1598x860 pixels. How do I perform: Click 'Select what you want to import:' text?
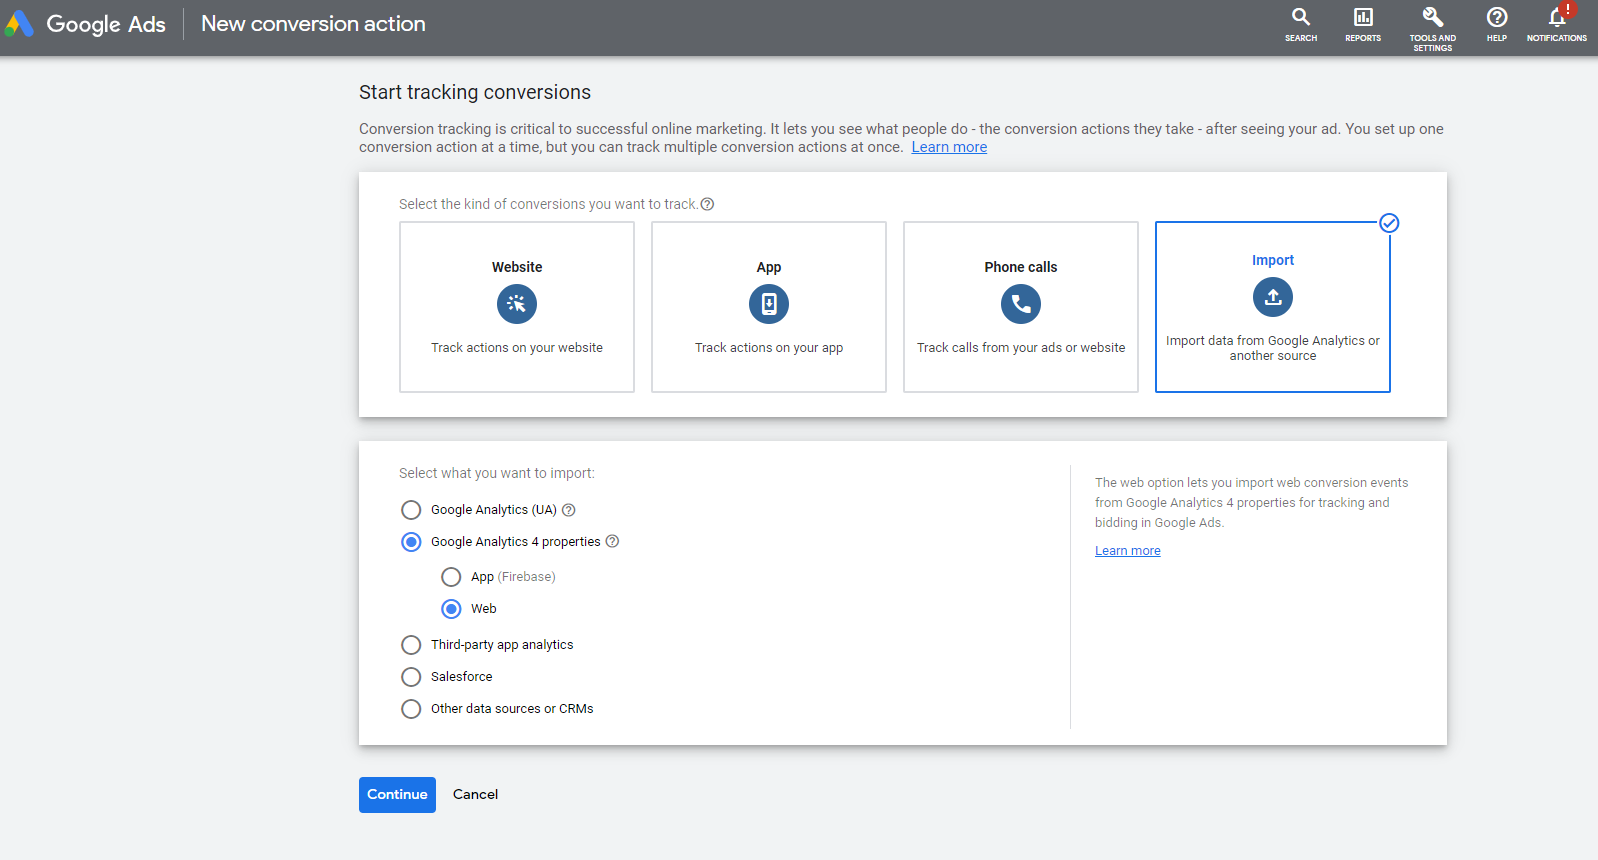point(497,473)
